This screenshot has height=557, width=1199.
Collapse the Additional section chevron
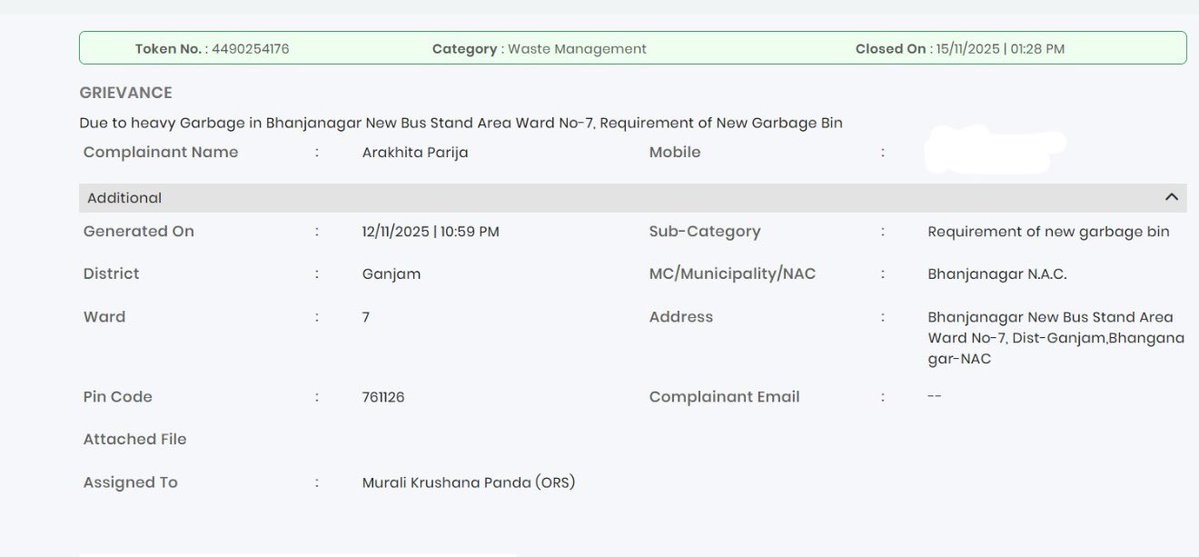pos(1171,197)
